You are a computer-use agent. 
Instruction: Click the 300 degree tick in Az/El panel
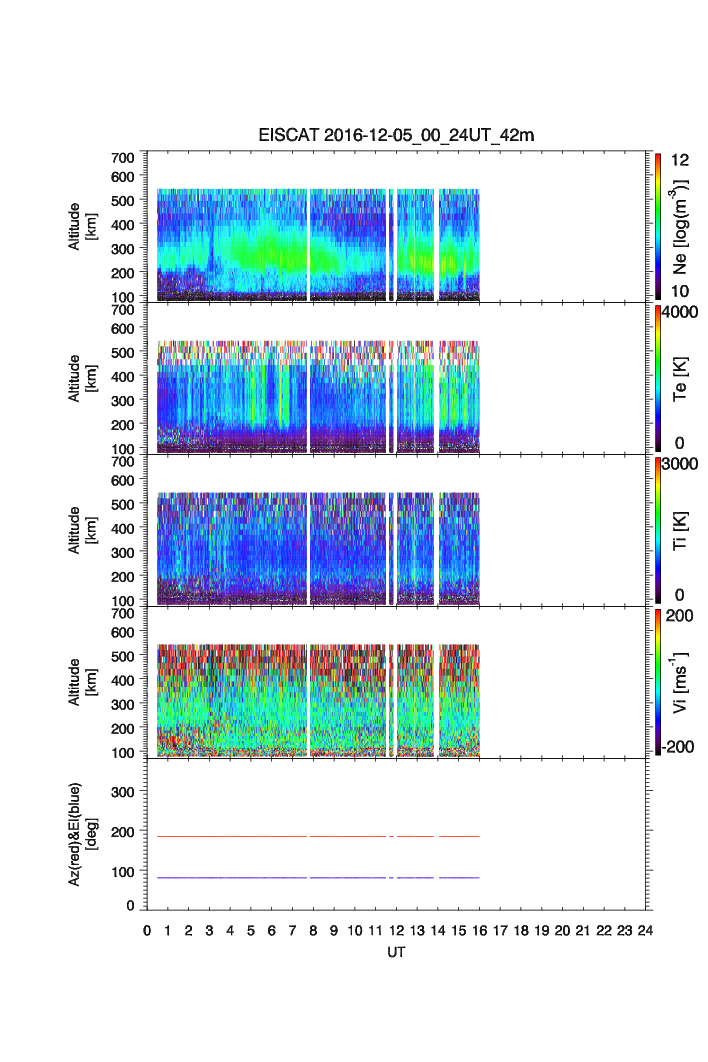[123, 792]
